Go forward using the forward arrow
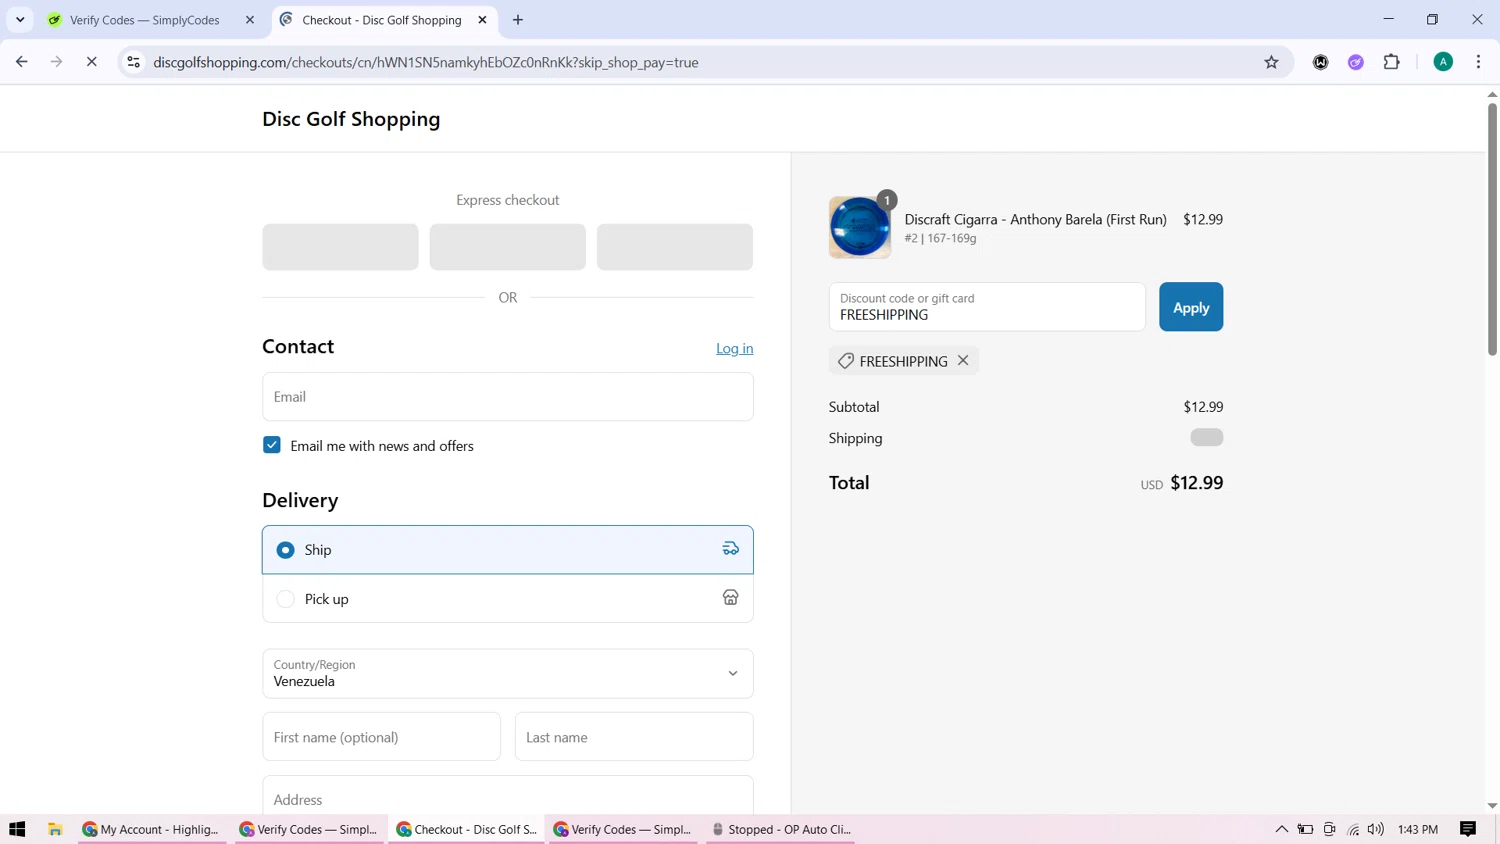 pyautogui.click(x=57, y=62)
